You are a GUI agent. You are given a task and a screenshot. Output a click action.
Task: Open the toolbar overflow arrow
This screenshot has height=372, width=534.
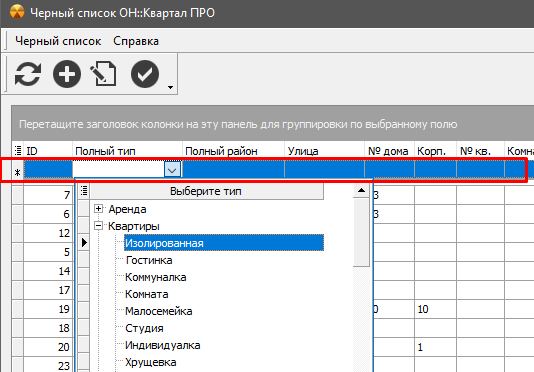170,87
